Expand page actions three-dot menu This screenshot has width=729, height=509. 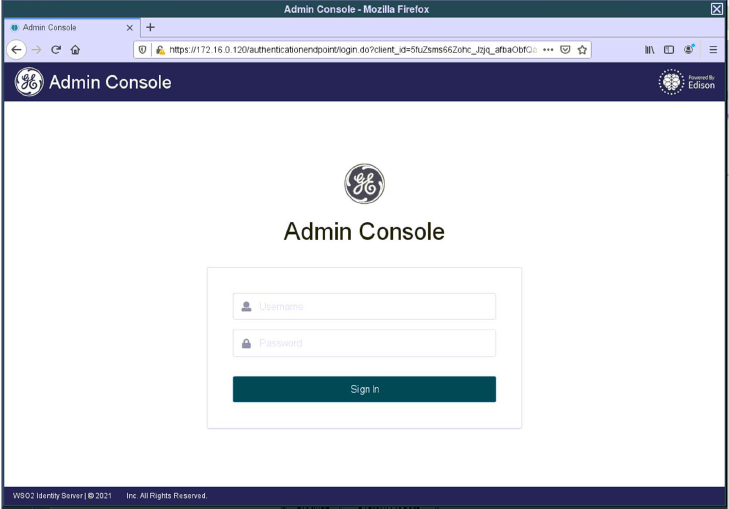click(548, 49)
